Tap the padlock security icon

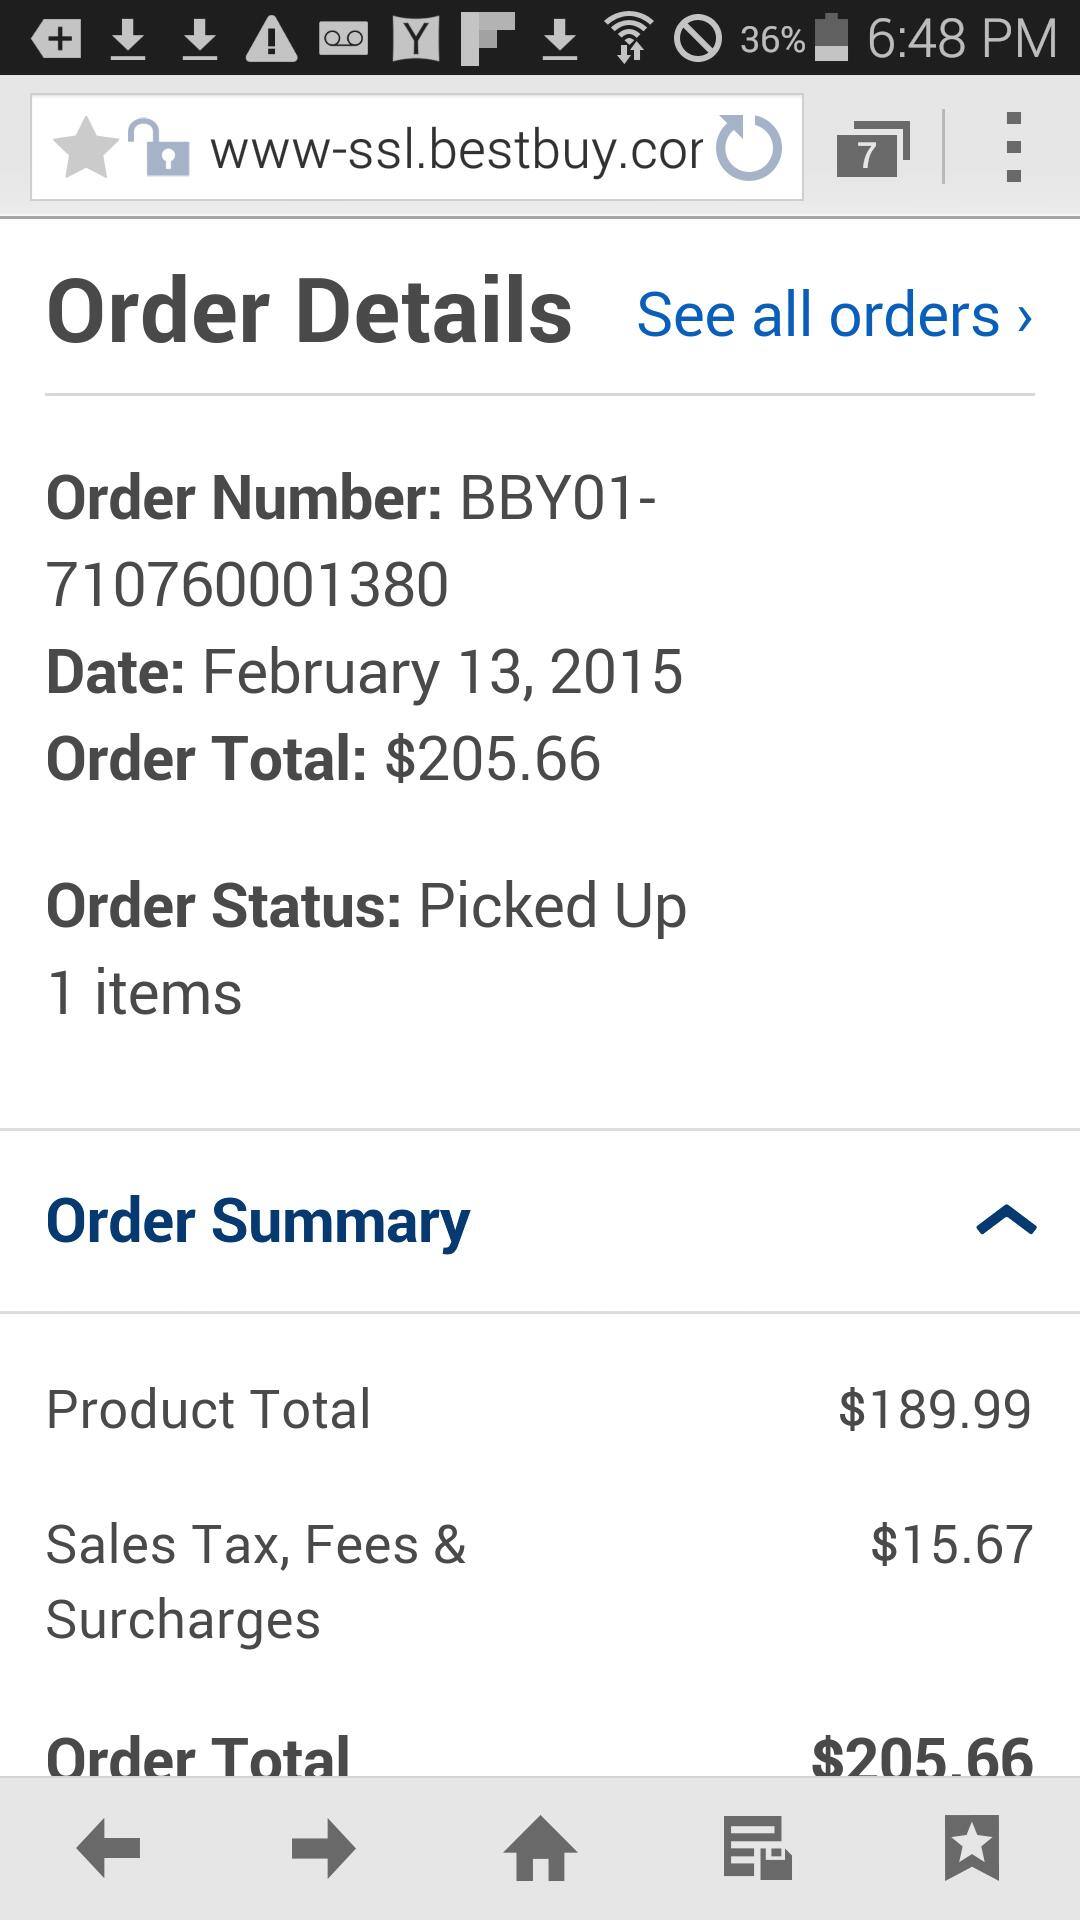(160, 149)
